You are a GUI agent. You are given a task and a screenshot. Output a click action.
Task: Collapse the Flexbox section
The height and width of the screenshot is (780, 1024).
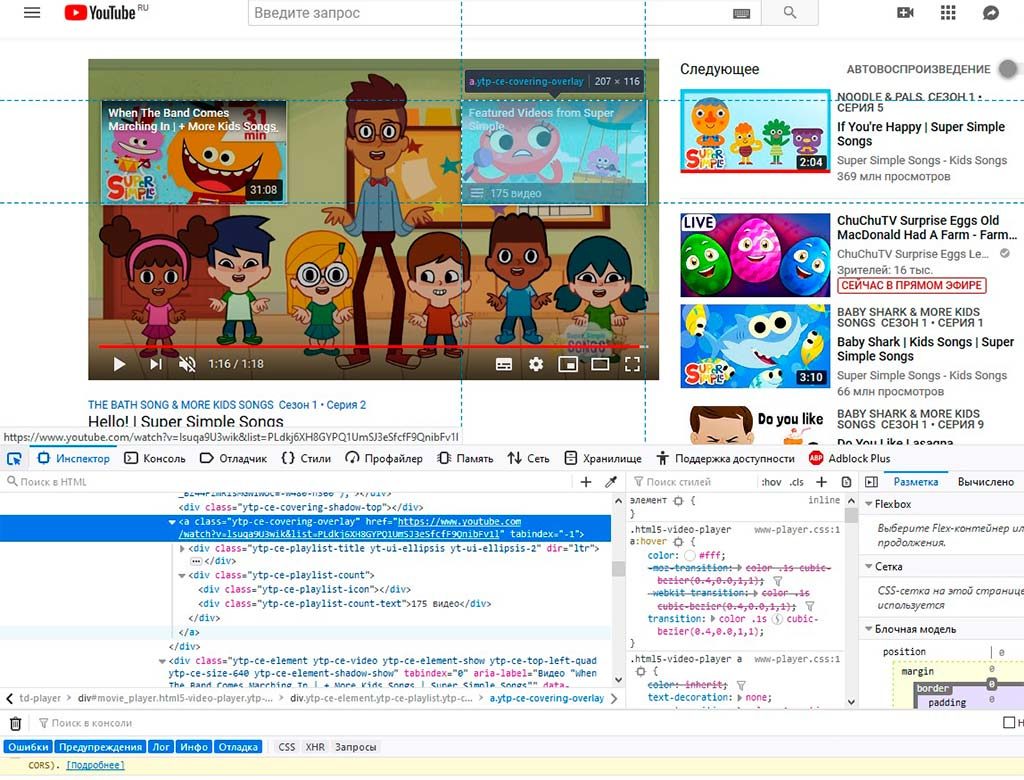coord(869,504)
